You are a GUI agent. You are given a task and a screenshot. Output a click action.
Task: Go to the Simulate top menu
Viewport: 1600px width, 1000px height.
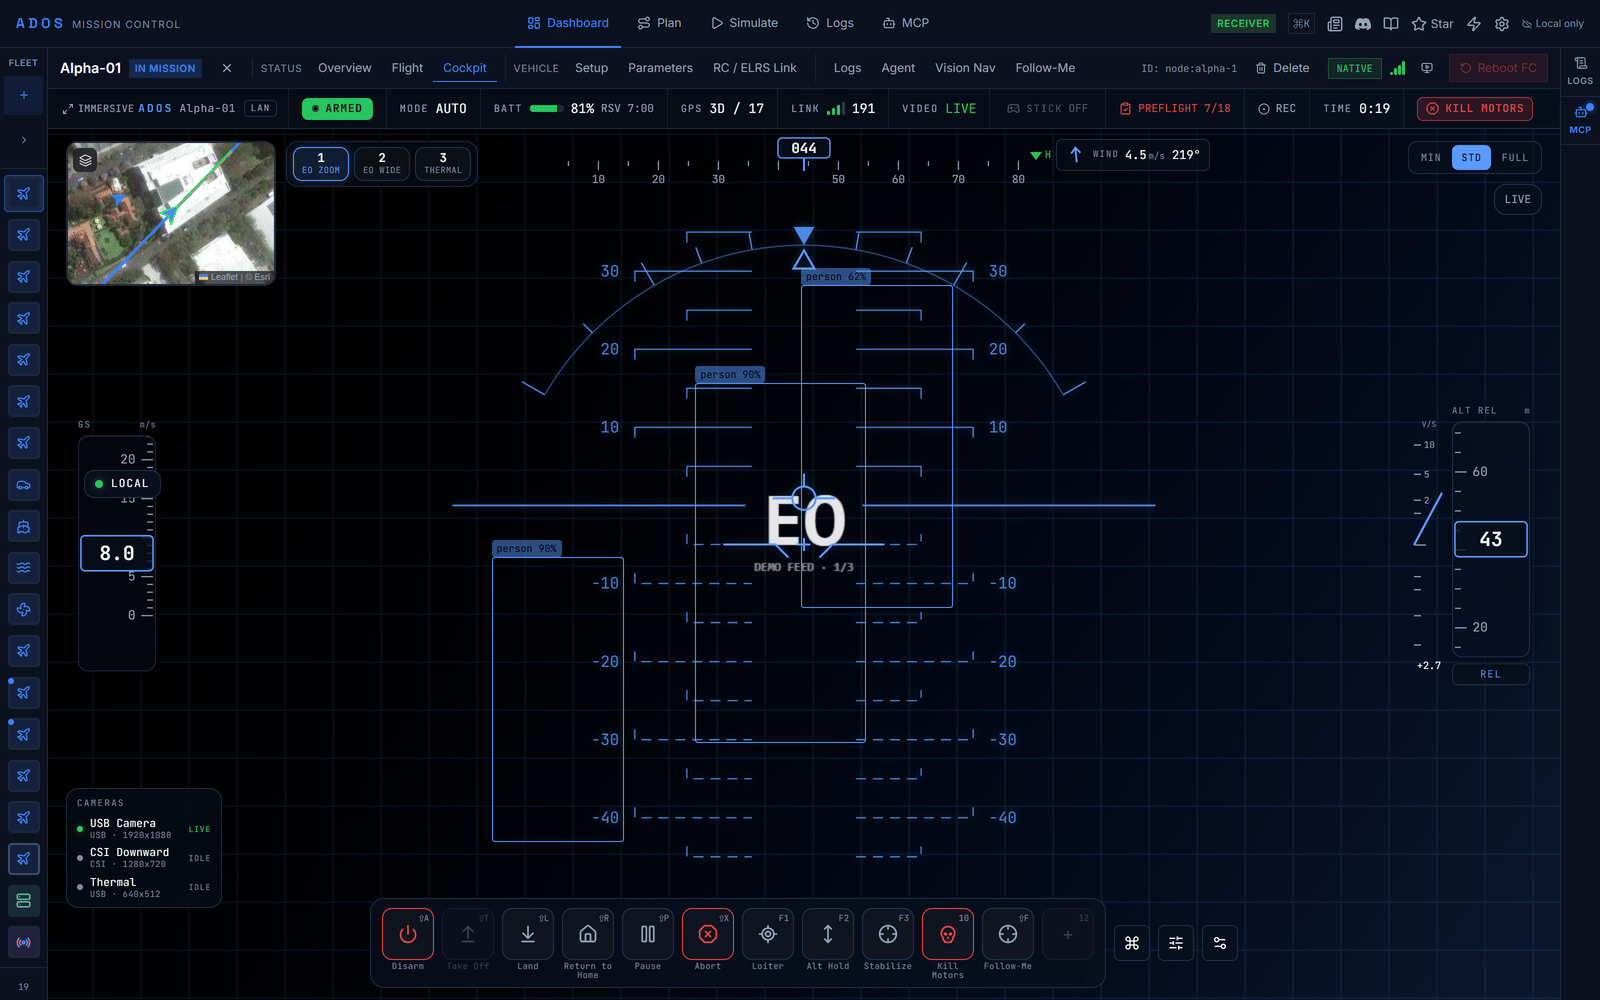(x=744, y=23)
